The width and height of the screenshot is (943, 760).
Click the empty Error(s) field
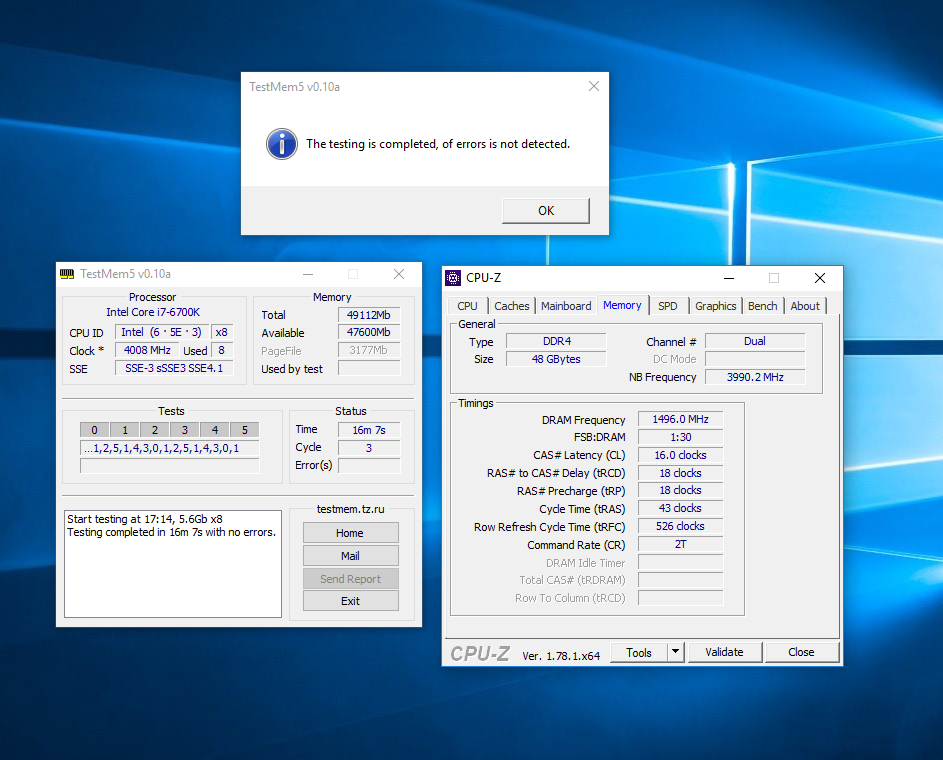click(x=369, y=465)
